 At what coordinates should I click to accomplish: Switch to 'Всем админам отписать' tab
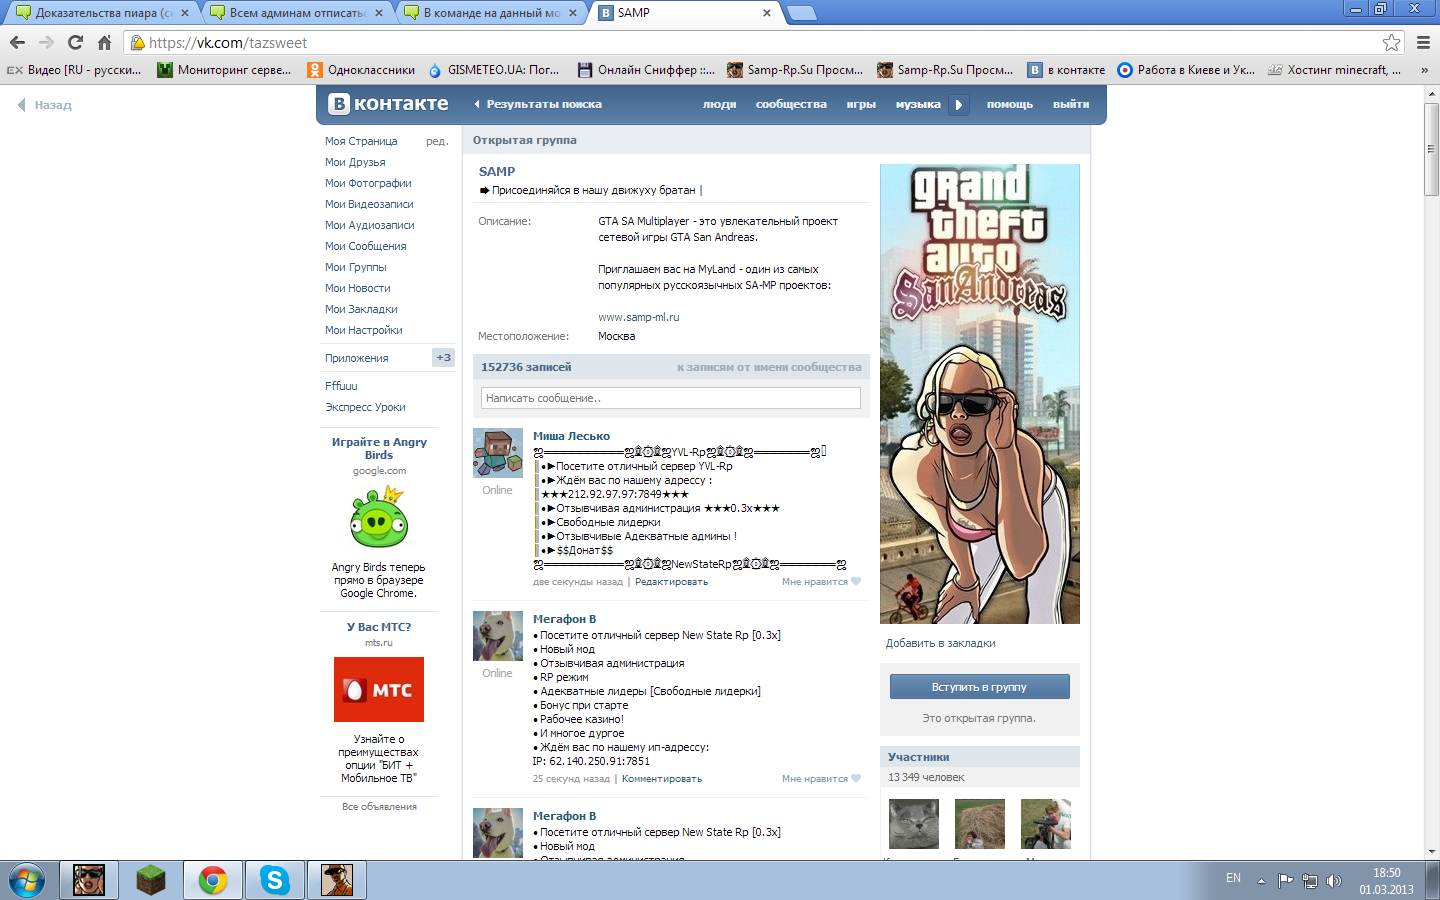pyautogui.click(x=297, y=13)
